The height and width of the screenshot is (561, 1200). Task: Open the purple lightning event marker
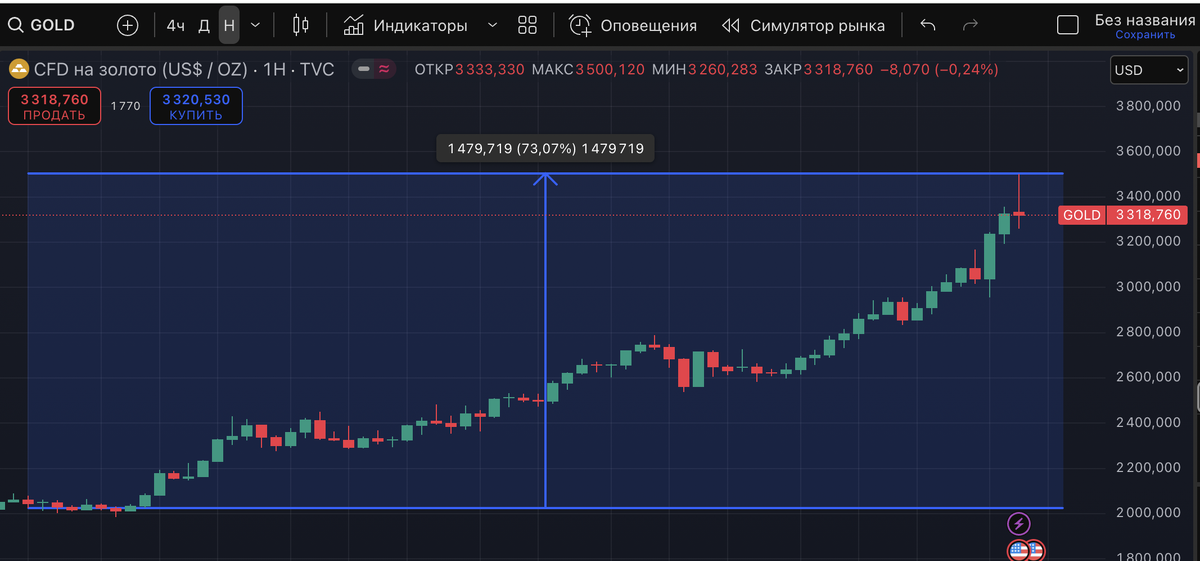(1018, 523)
